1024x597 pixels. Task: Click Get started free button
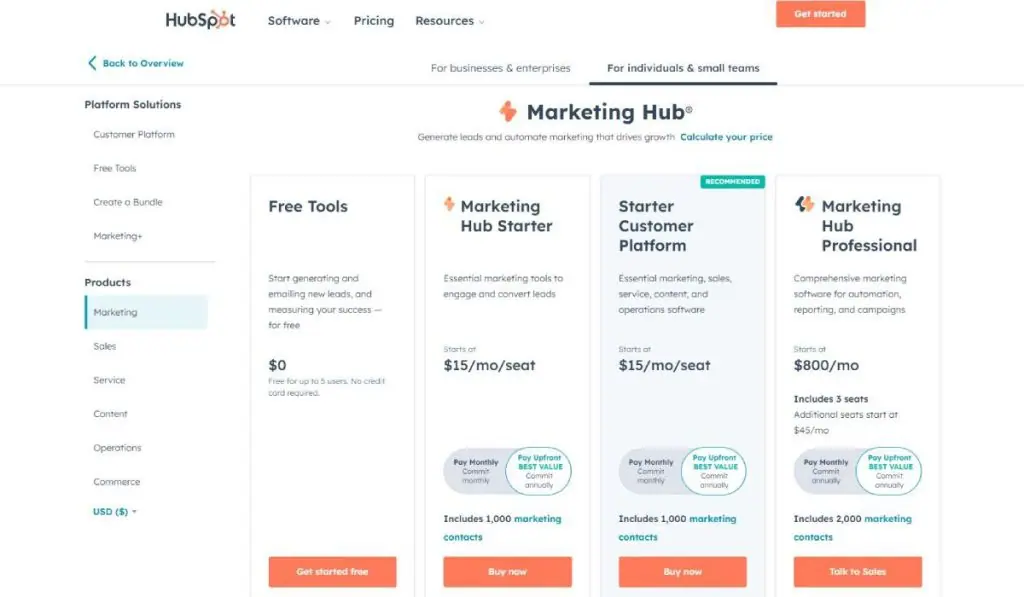click(332, 572)
